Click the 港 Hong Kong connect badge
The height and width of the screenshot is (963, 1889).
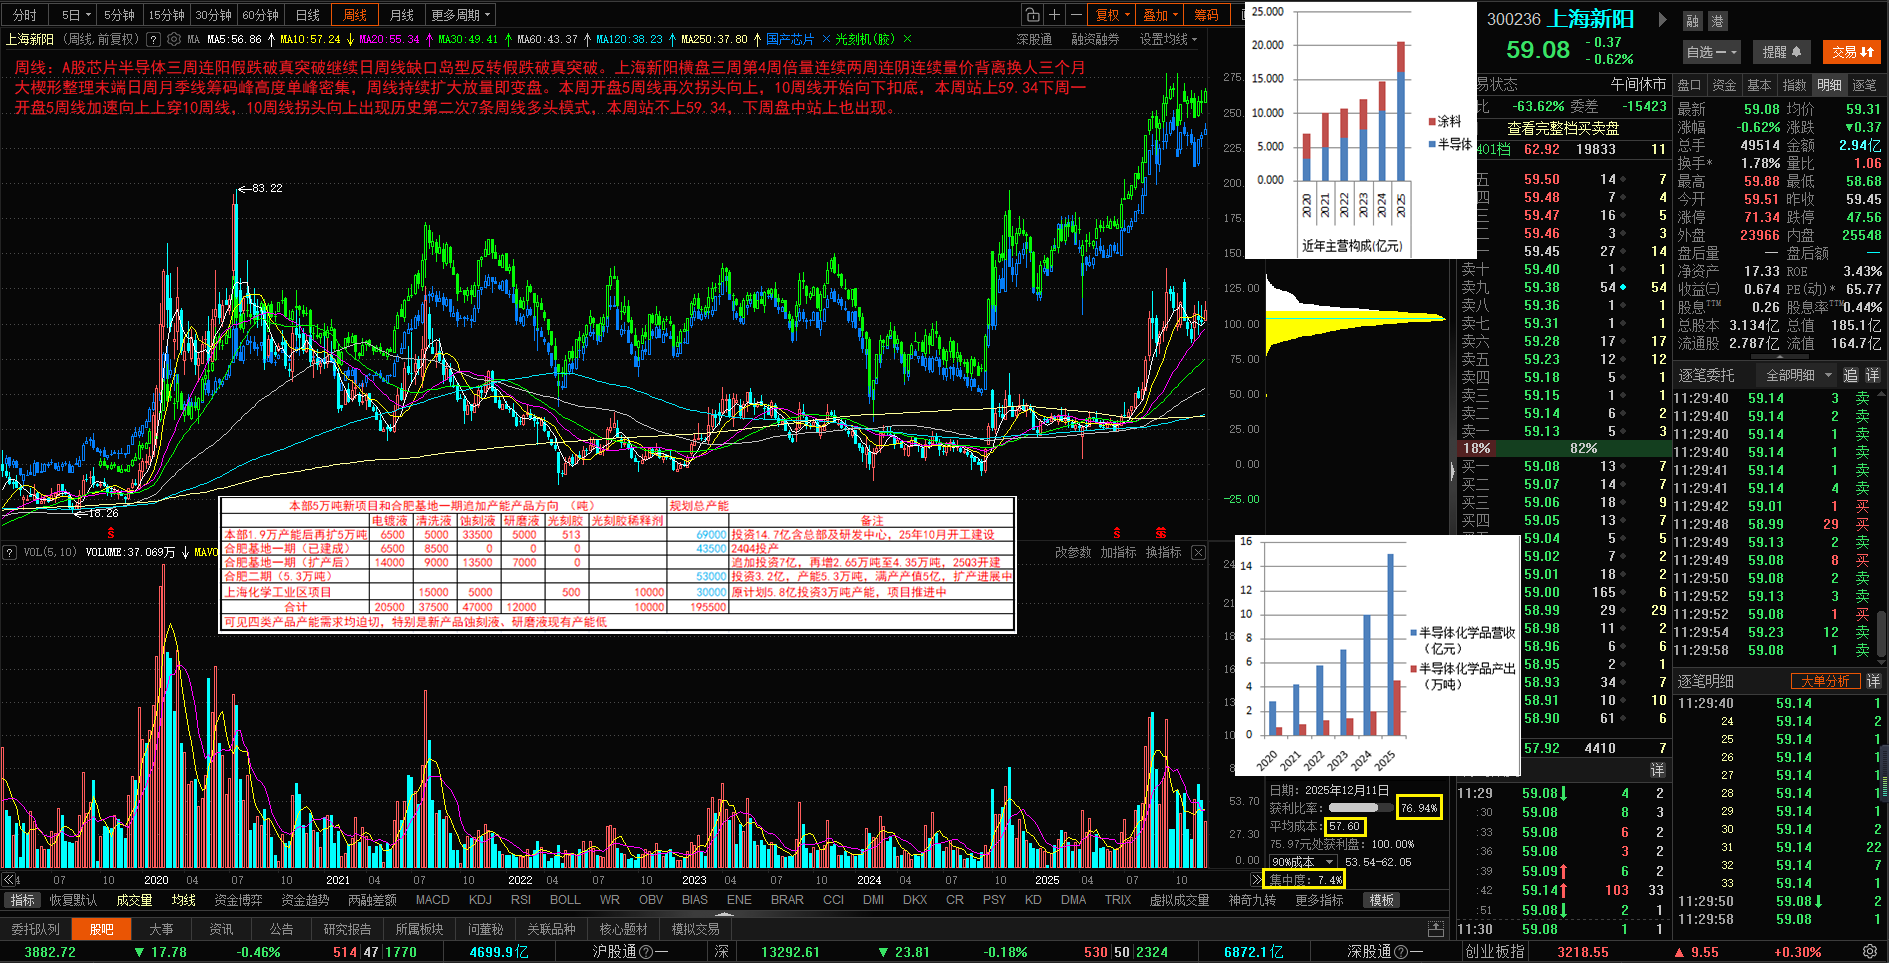pos(1717,21)
